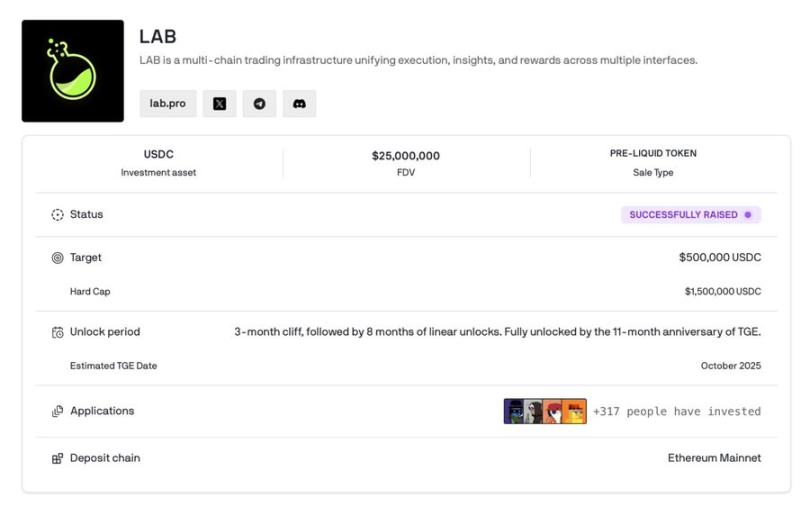Select the last investor avatar with orange background
This screenshot has height=507, width=810.
[575, 411]
